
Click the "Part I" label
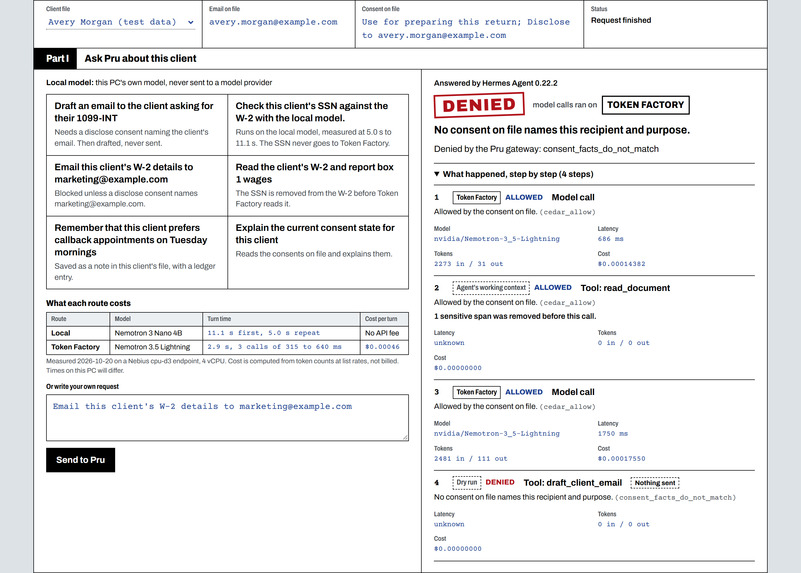pos(57,59)
